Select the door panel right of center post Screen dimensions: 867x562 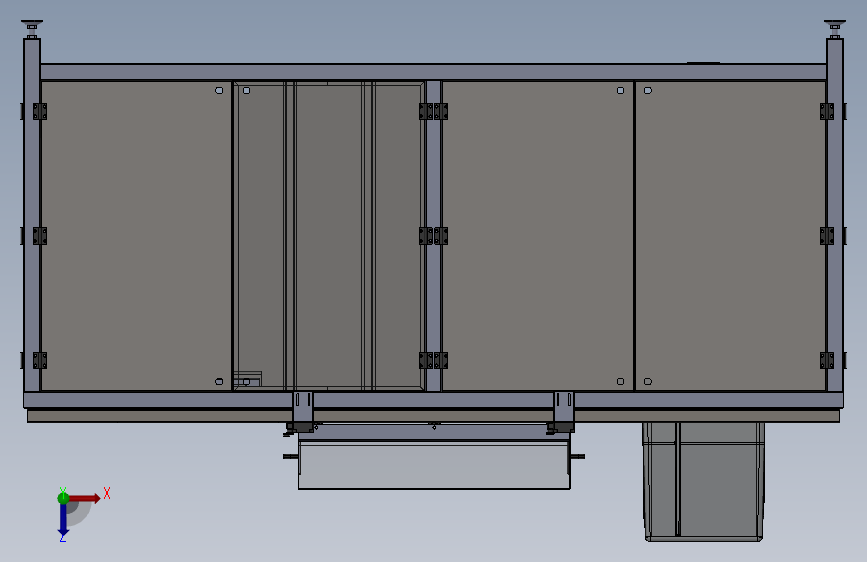tap(537, 236)
